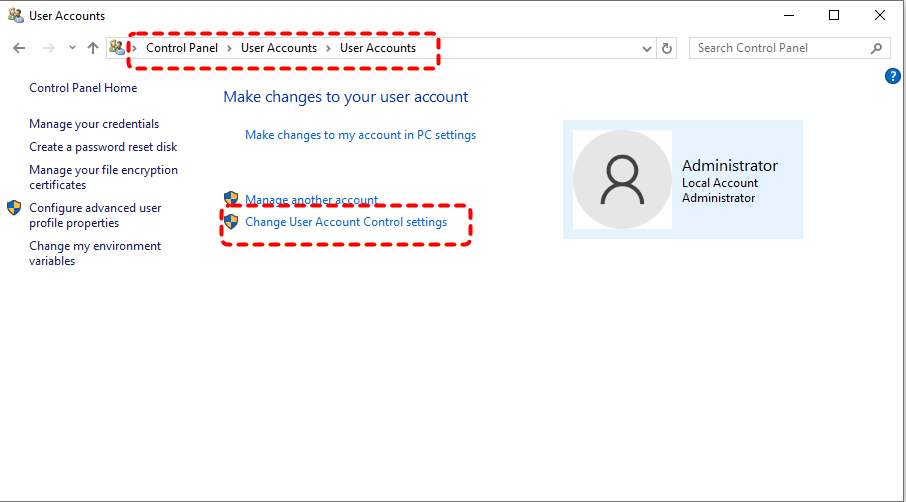
Task: Expand the chevron after Control Panel breadcrumb
Action: [x=229, y=48]
